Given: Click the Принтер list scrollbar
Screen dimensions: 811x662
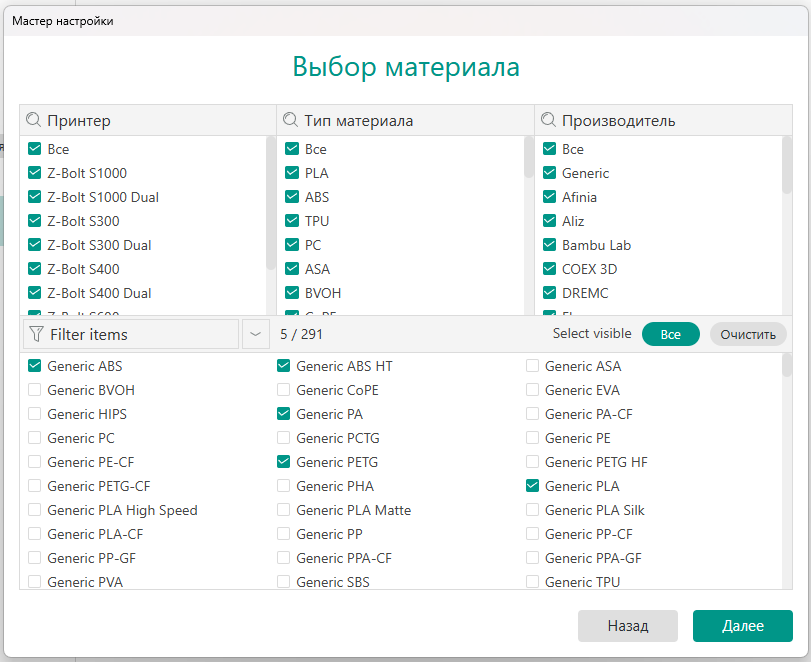Looking at the screenshot, I should (x=271, y=203).
